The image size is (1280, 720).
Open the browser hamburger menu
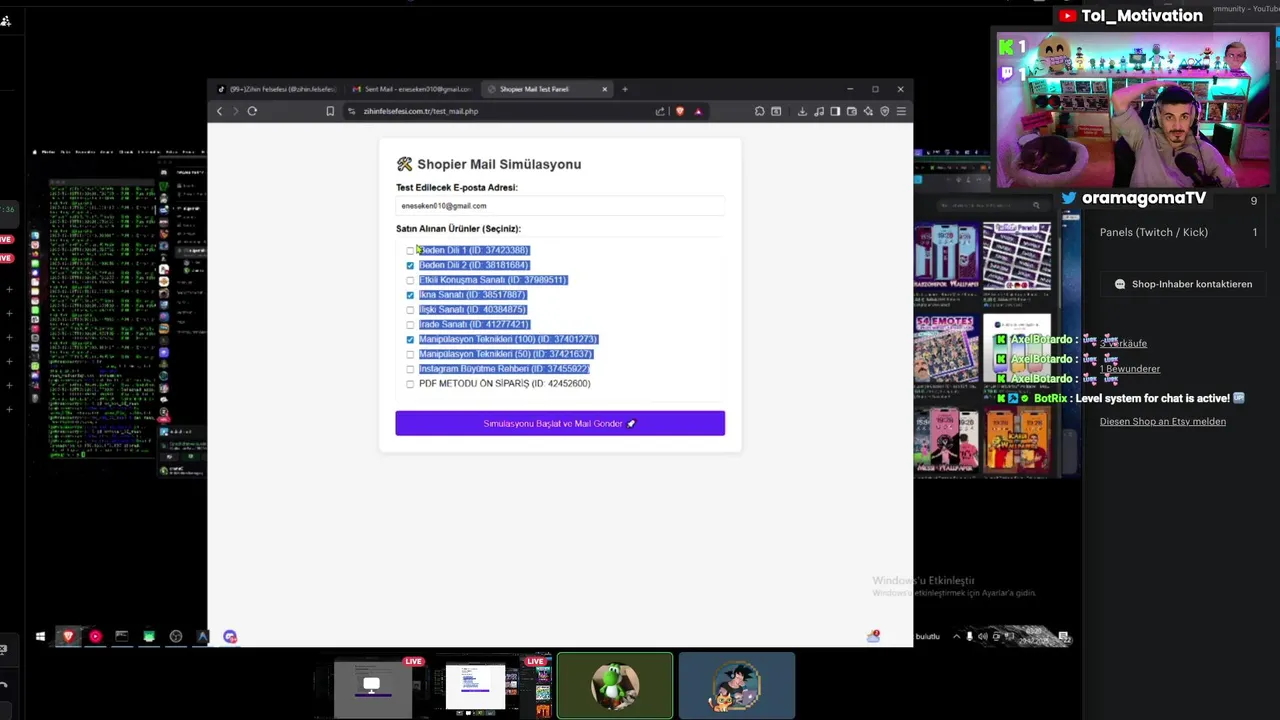pyautogui.click(x=901, y=111)
